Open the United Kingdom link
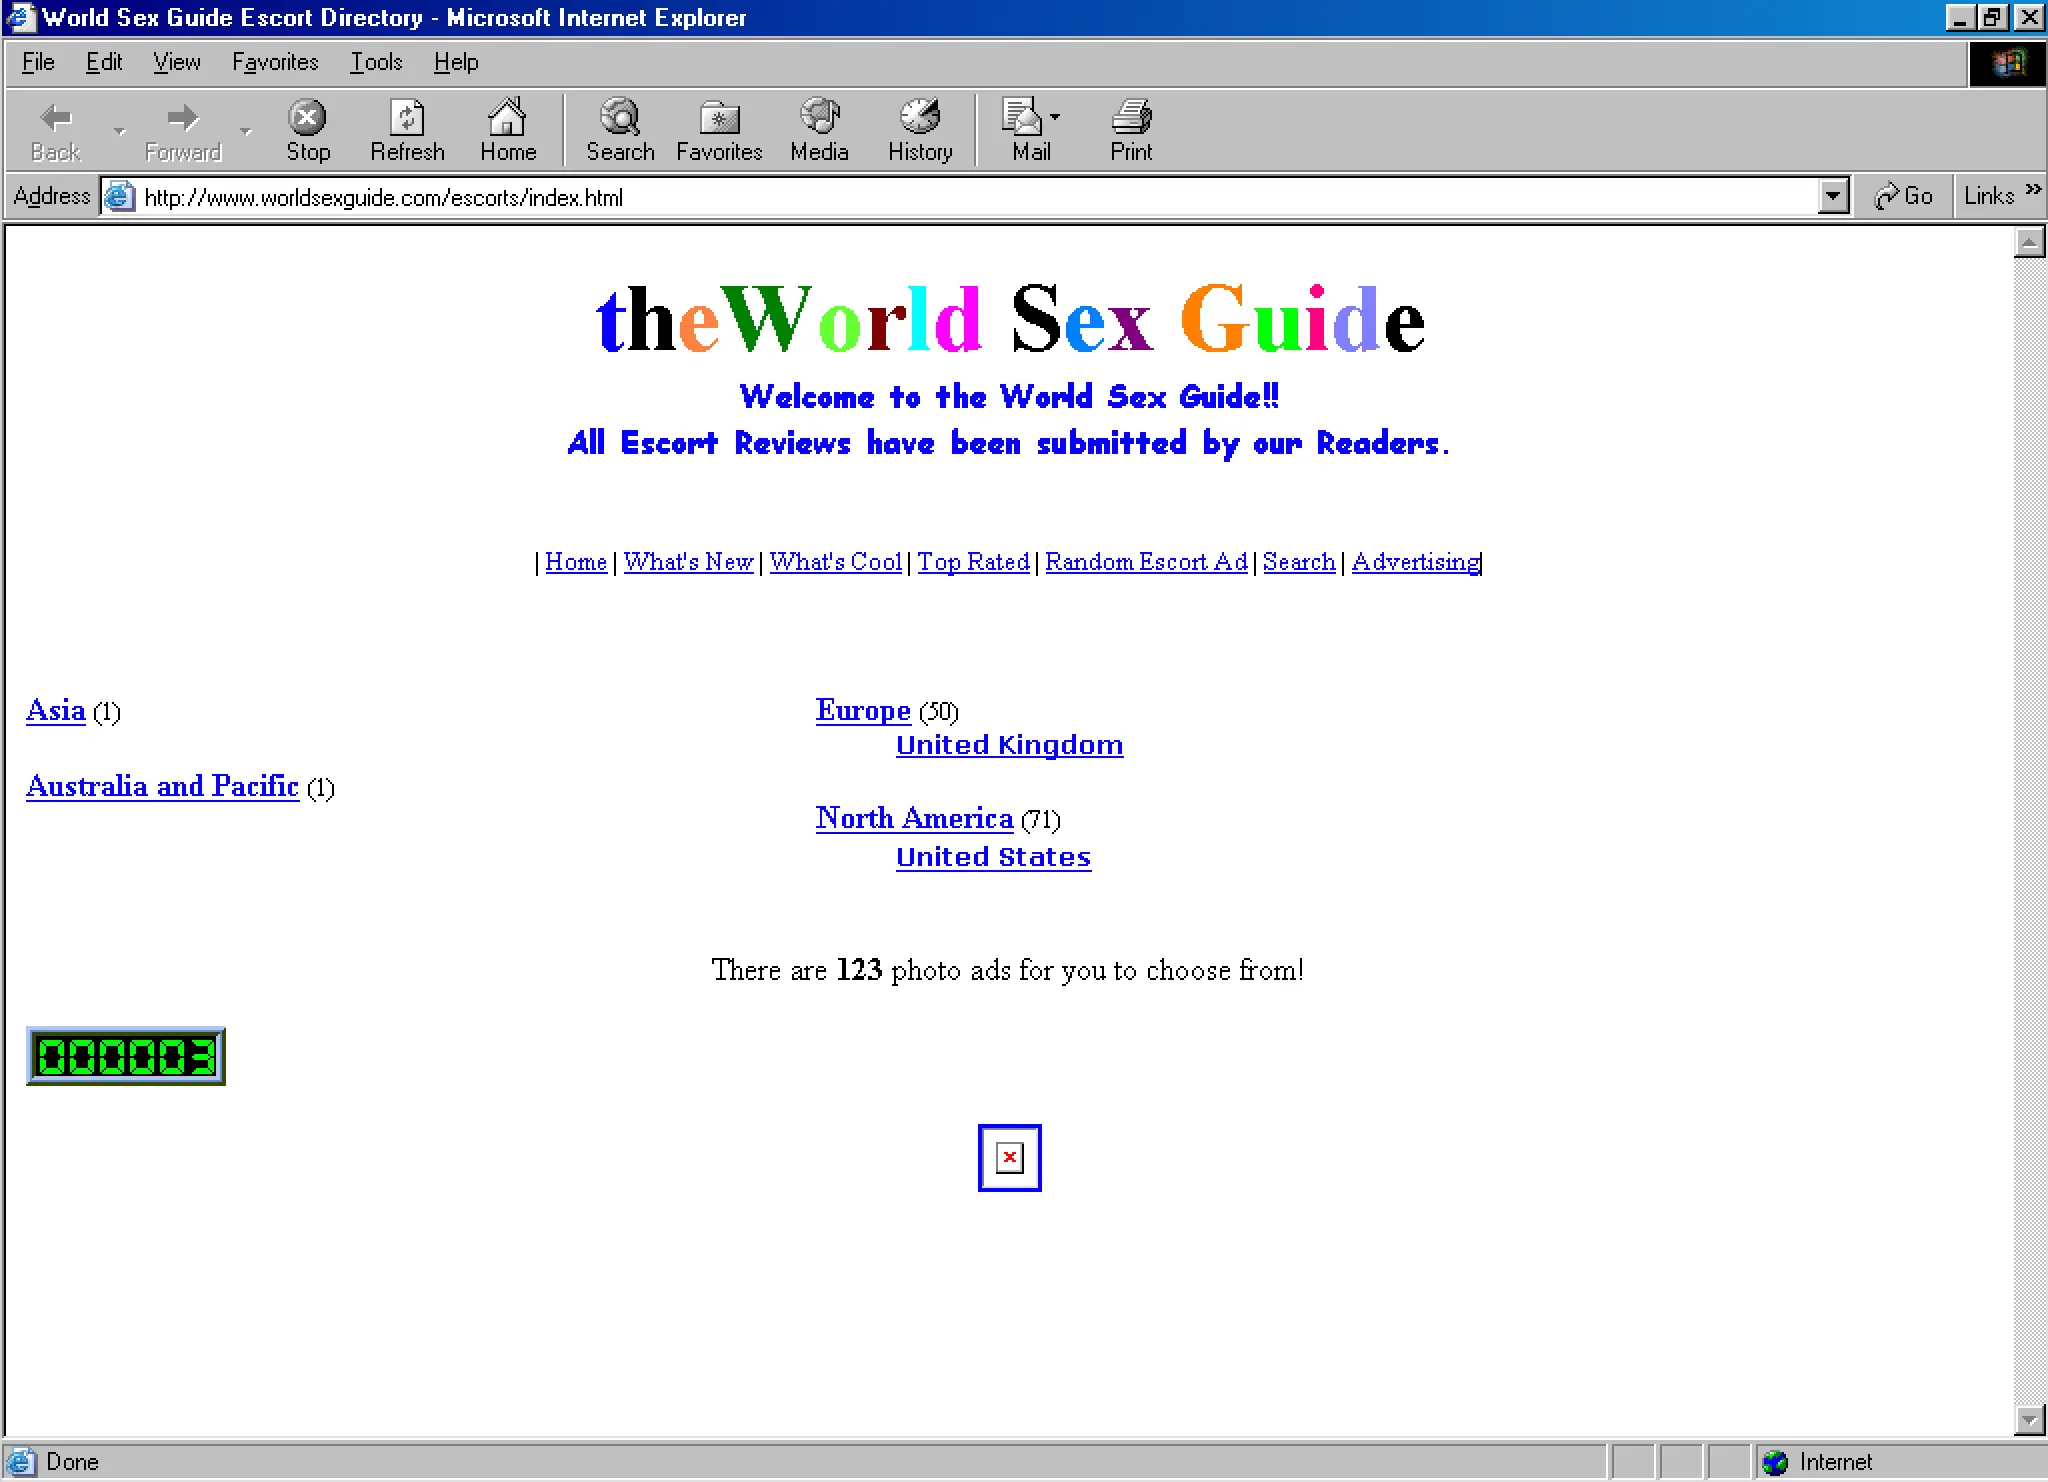Viewport: 2048px width, 1482px height. coord(1009,744)
